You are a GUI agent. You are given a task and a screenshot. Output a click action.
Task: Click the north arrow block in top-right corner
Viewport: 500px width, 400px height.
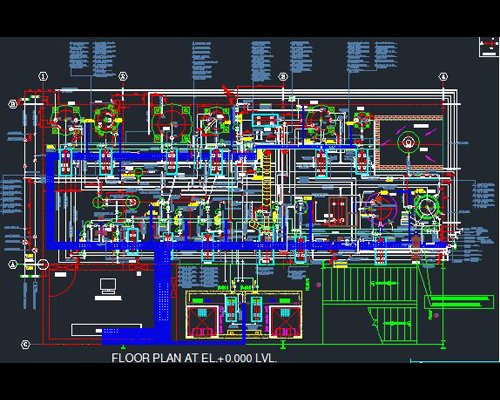pyautogui.click(x=489, y=47)
